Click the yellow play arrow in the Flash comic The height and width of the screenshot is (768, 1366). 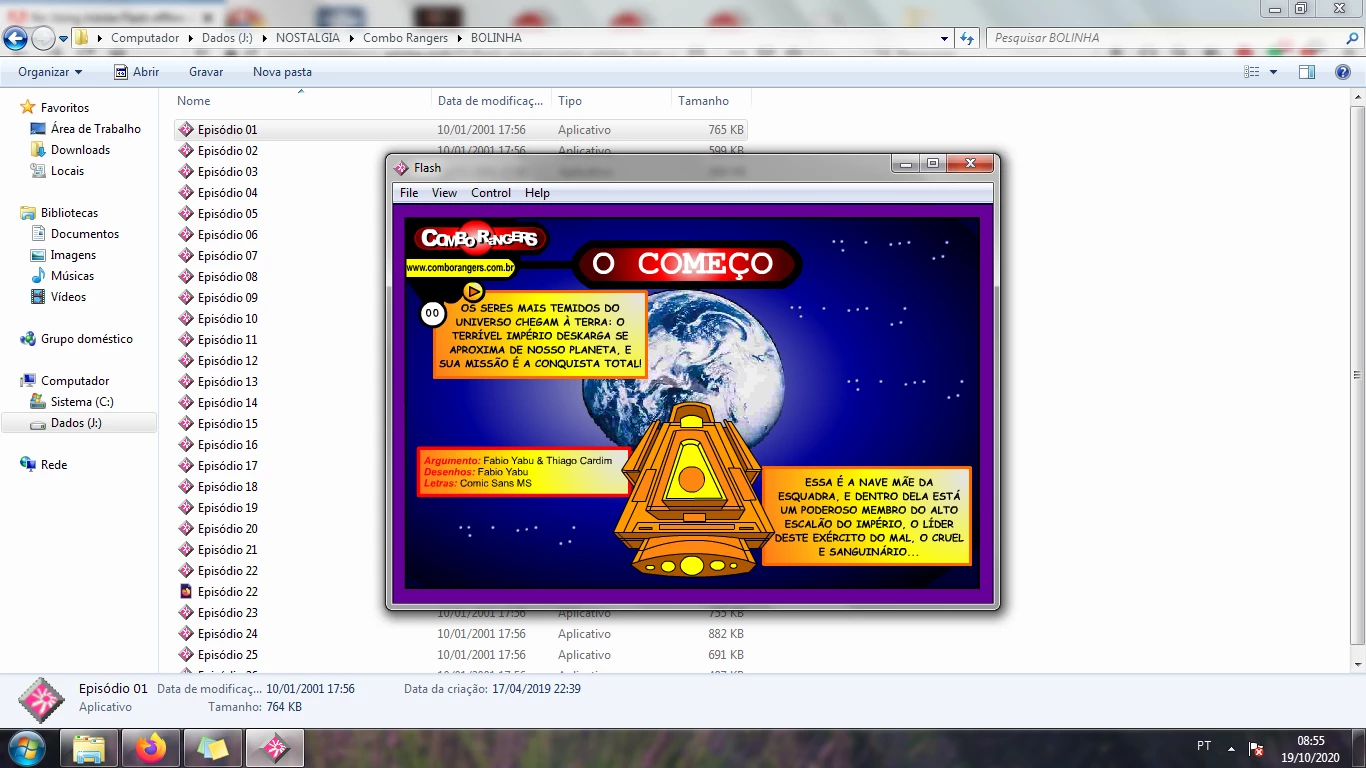[473, 291]
